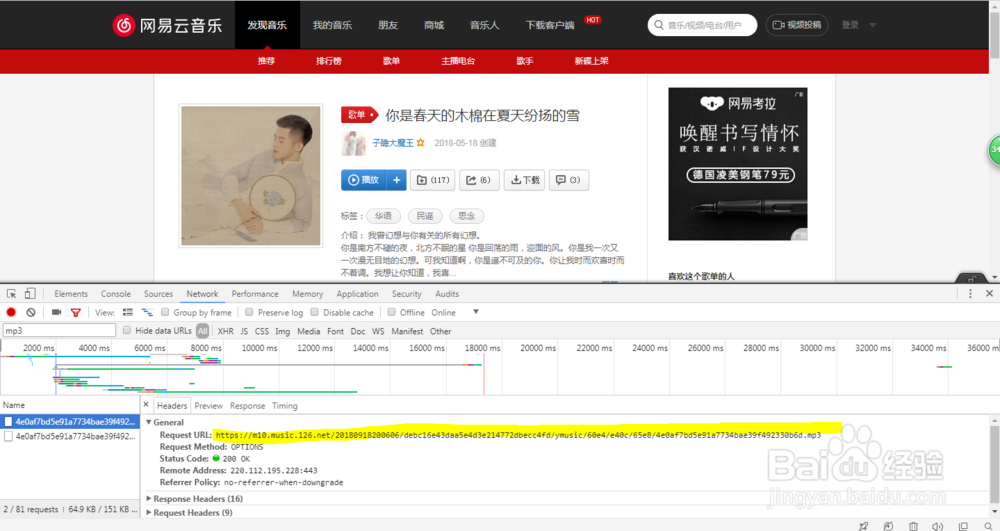Click the capture screenshots camera icon

56,312
